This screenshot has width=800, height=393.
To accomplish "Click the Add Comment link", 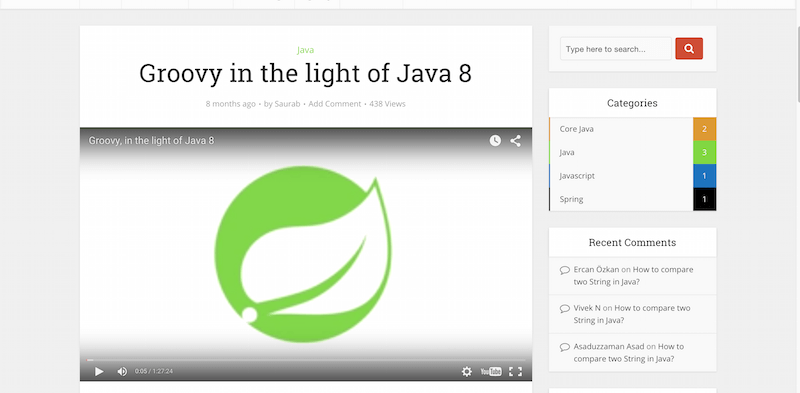I will click(x=335, y=104).
